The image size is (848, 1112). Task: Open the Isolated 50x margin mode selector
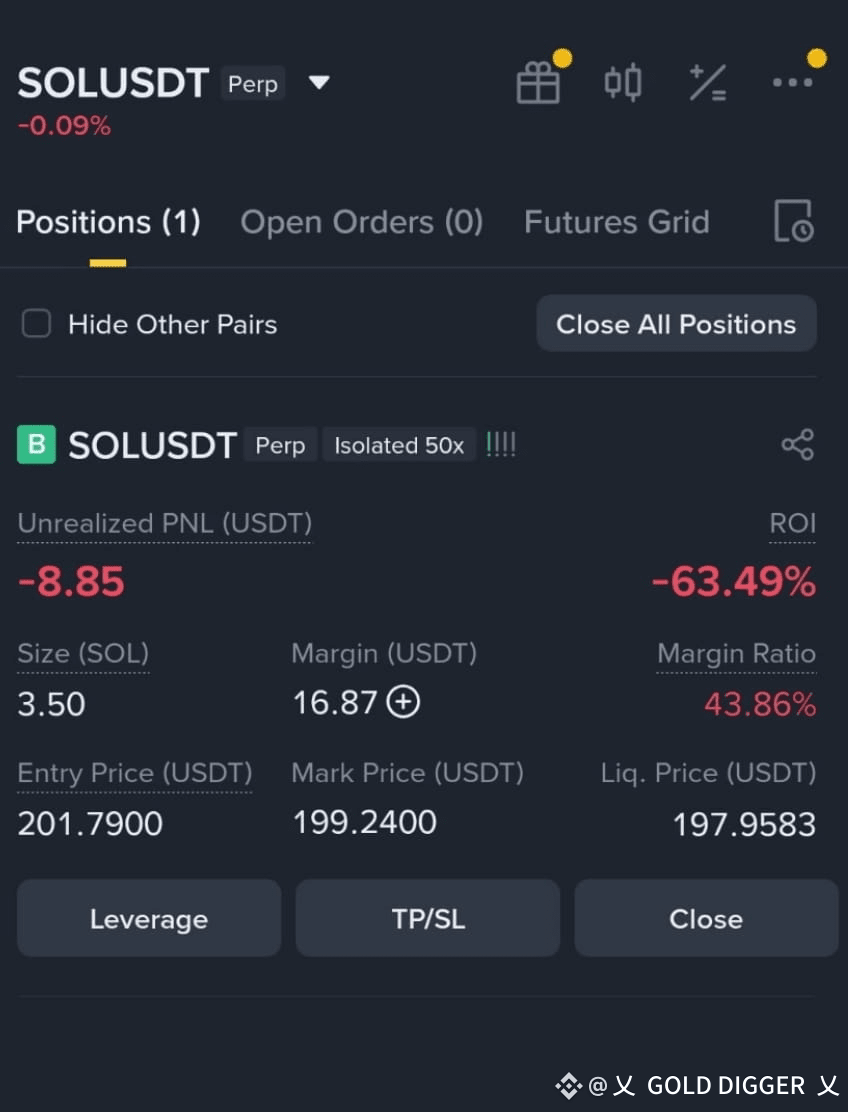click(x=399, y=445)
